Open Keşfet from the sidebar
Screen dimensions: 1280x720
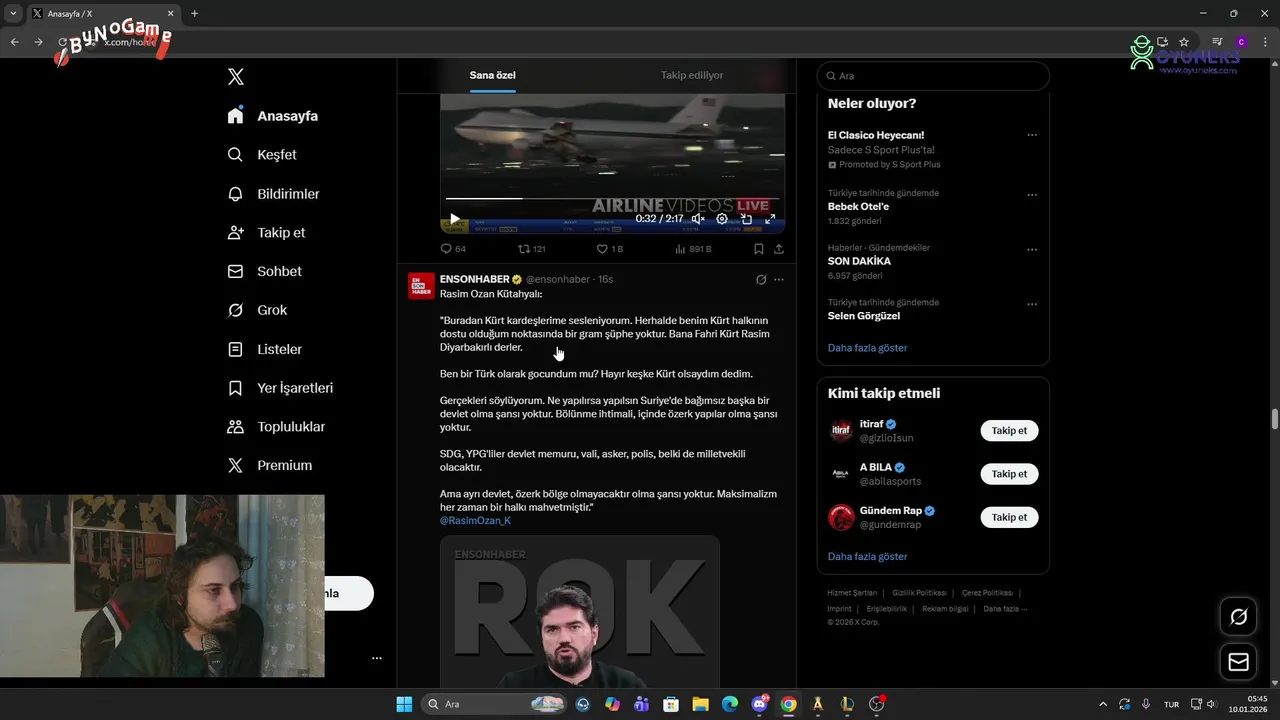pyautogui.click(x=262, y=155)
